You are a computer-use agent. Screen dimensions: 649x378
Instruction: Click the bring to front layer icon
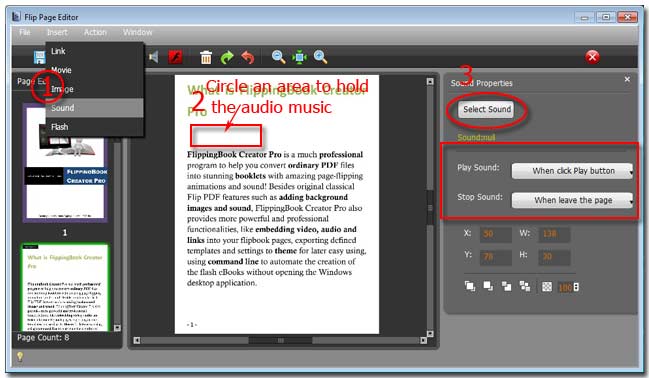click(x=470, y=287)
